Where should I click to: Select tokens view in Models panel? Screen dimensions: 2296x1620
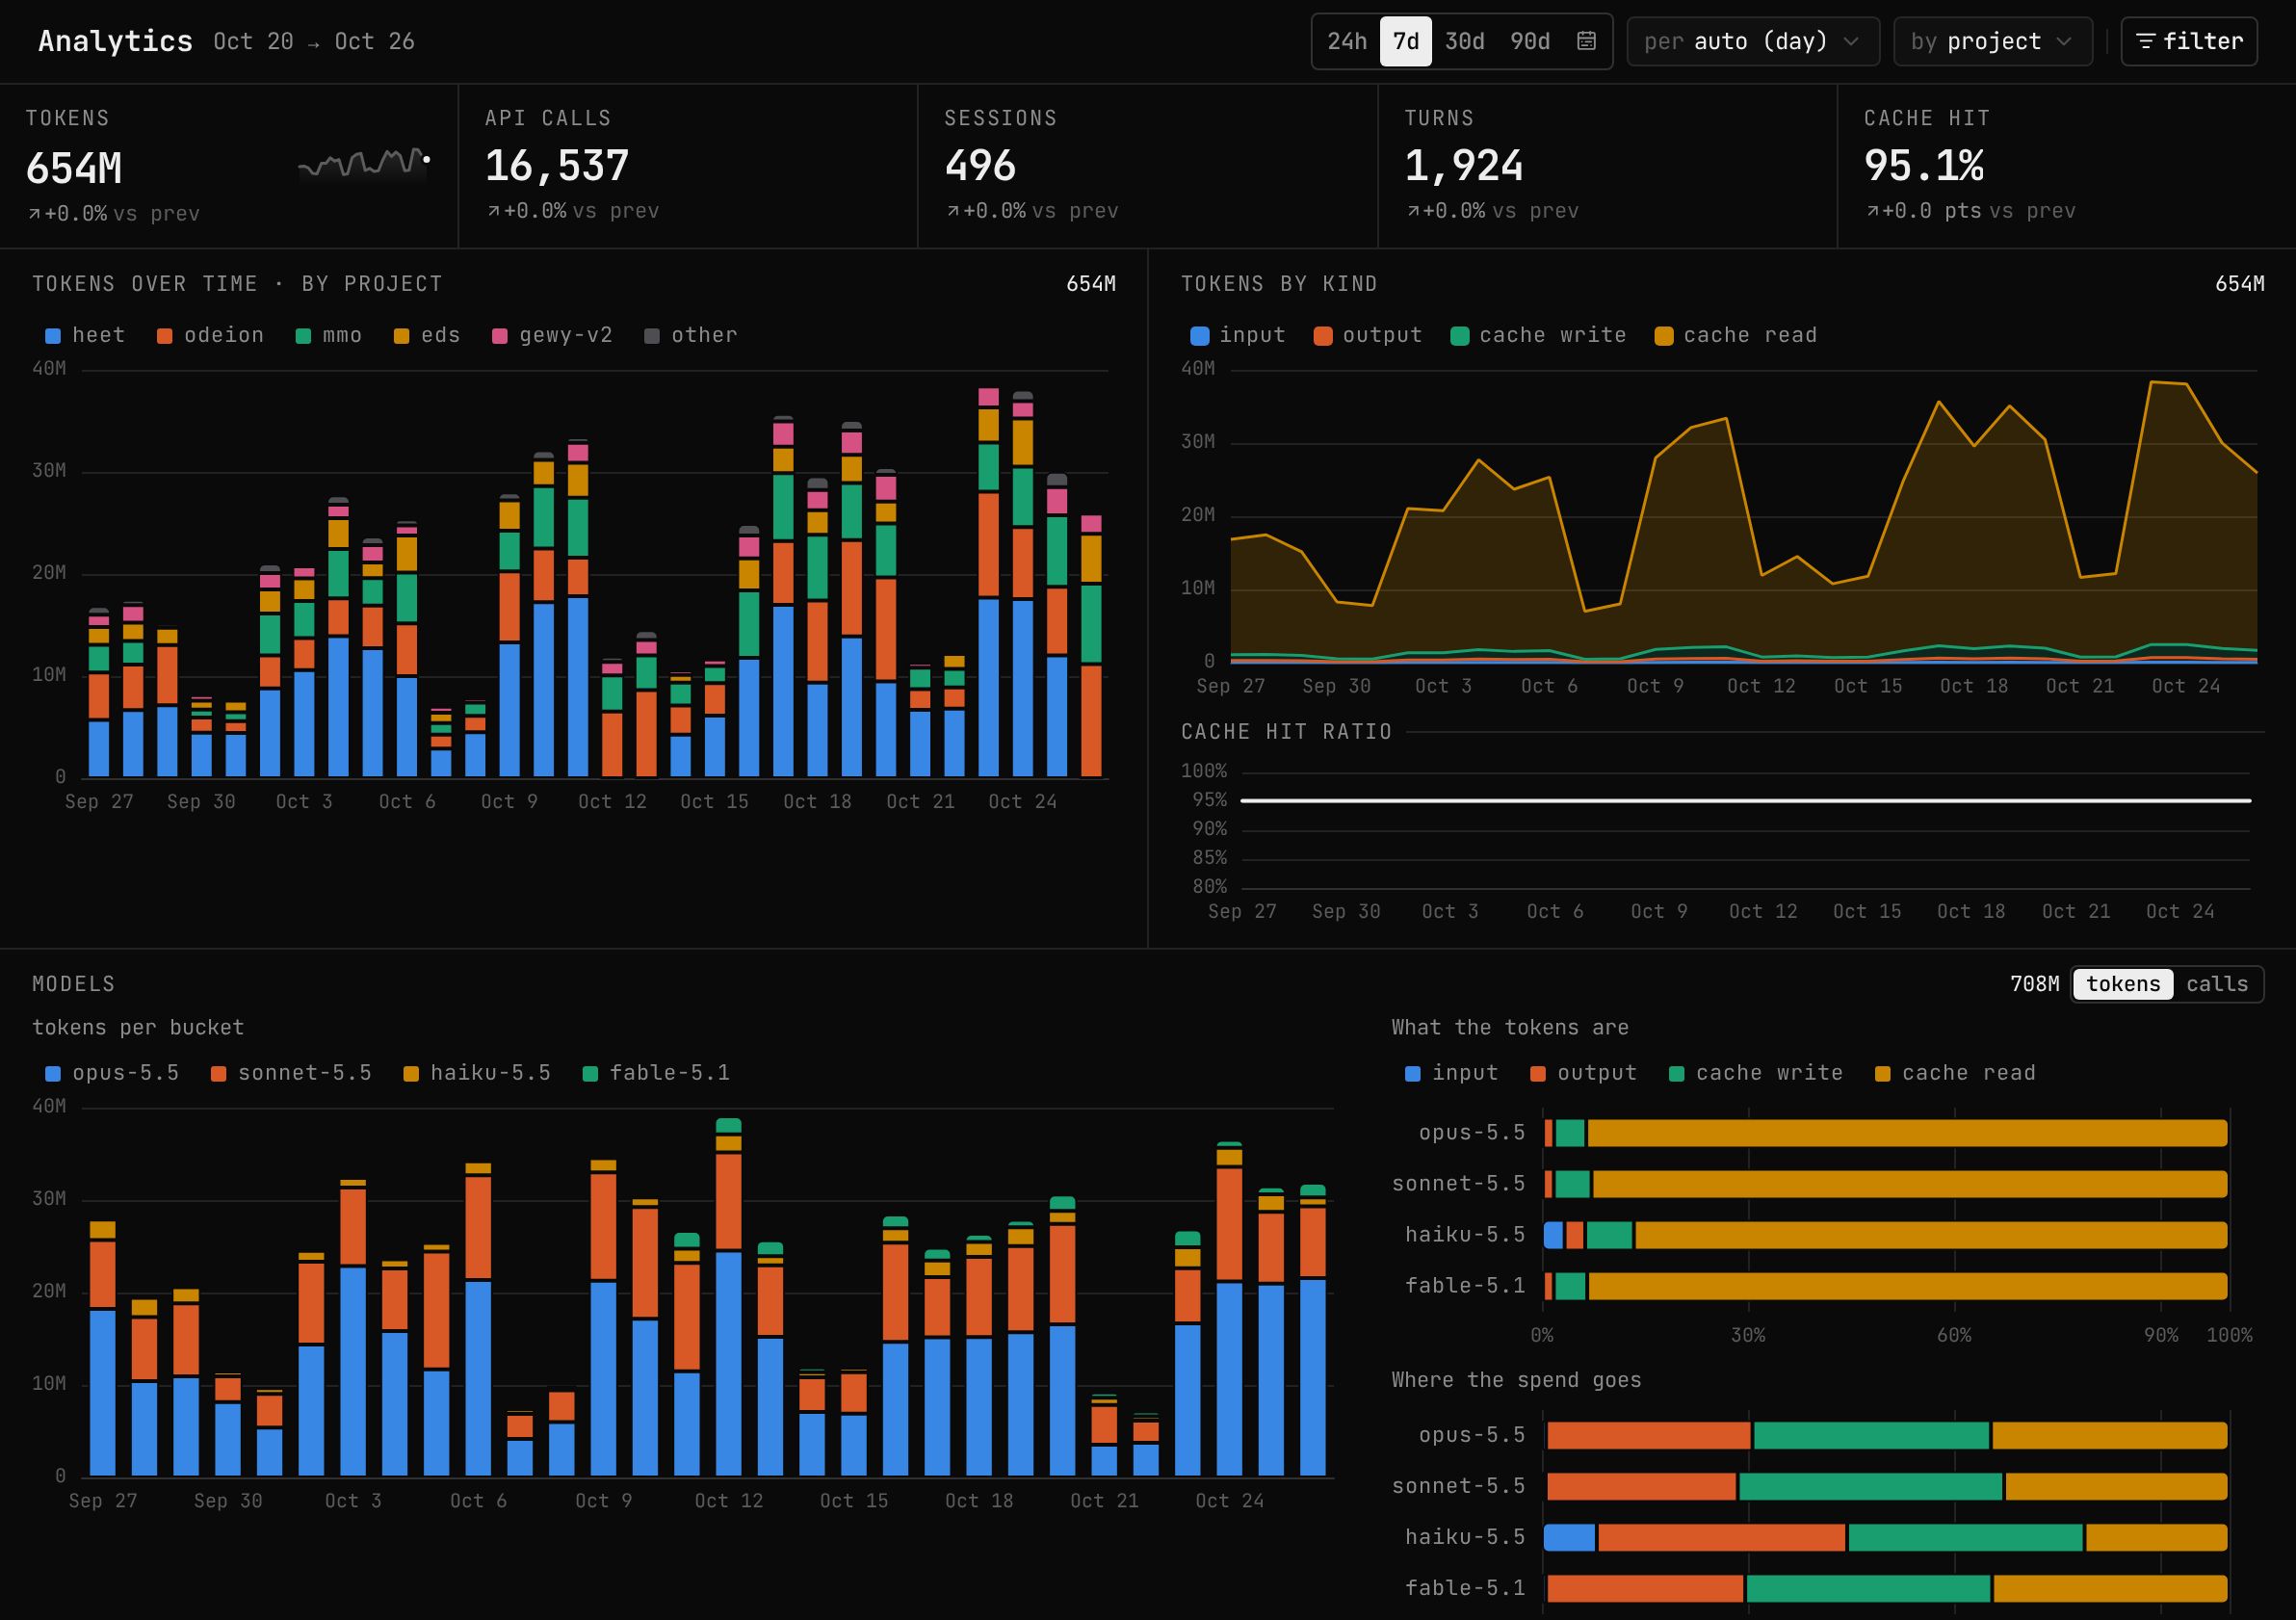click(x=2122, y=984)
